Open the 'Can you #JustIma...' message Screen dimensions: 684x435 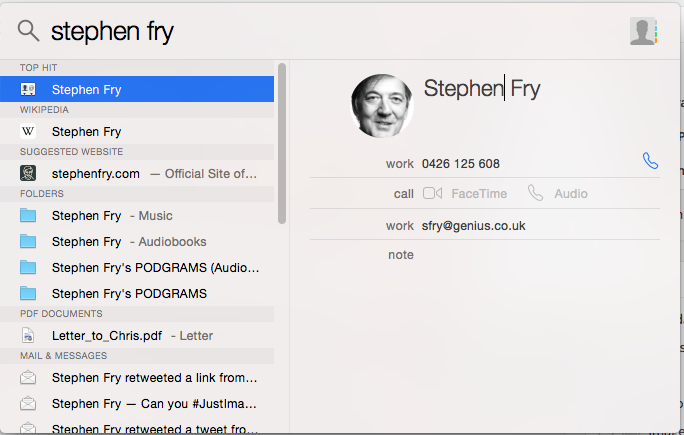(137, 404)
